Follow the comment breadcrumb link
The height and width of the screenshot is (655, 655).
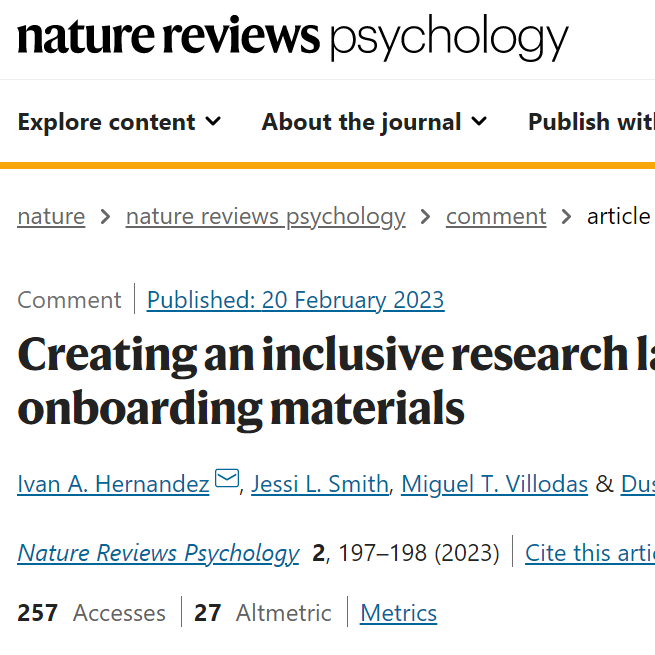pos(496,217)
